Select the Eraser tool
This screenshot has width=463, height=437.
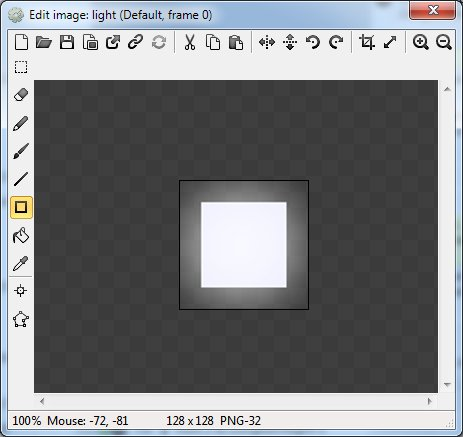click(x=21, y=95)
